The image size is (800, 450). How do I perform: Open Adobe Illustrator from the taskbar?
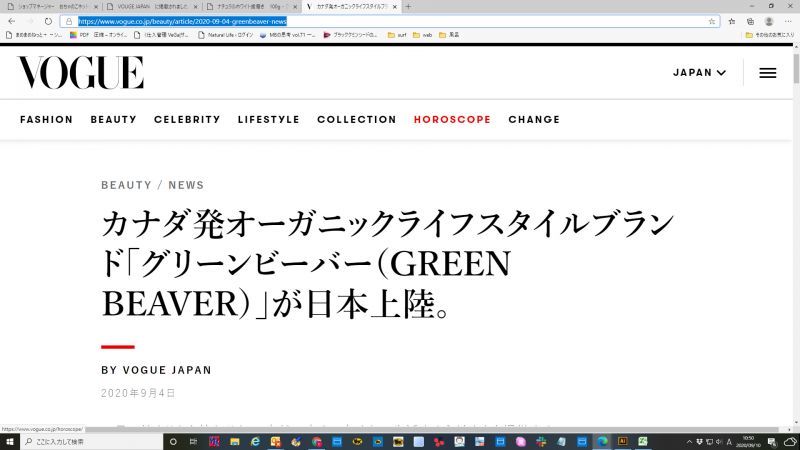tap(622, 441)
